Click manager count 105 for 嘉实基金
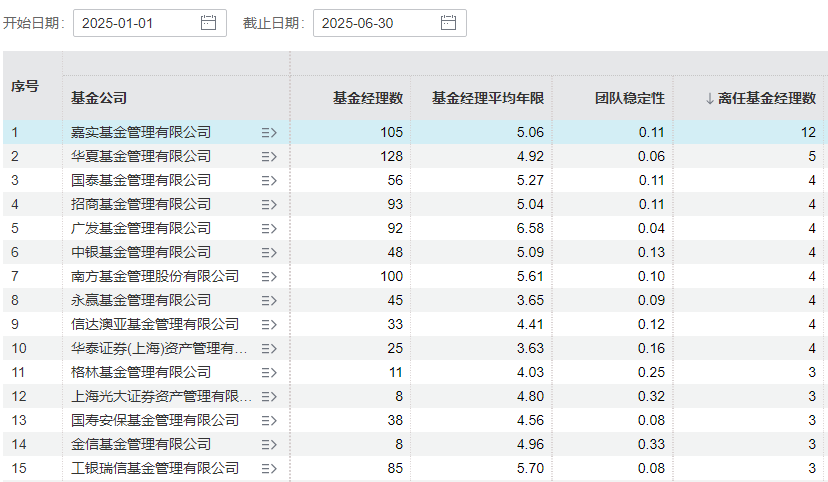 tap(391, 132)
